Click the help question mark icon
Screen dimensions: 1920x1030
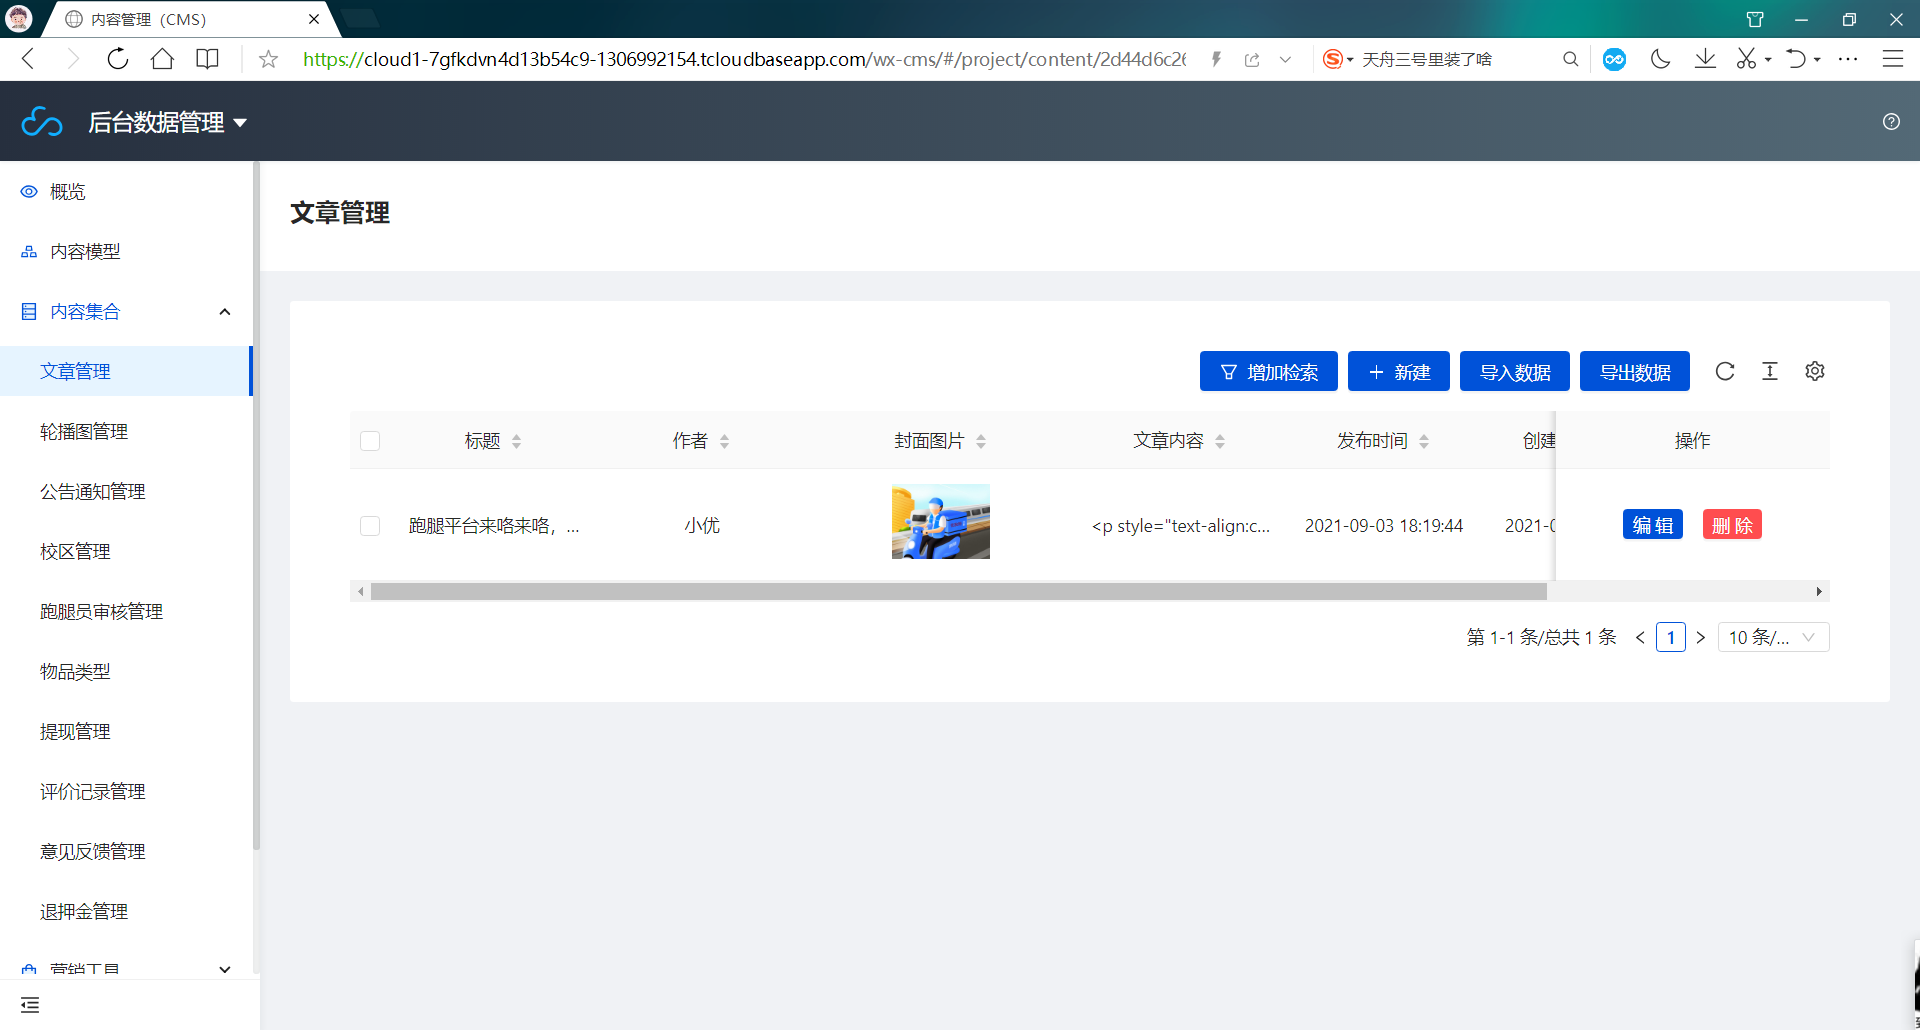tap(1890, 121)
